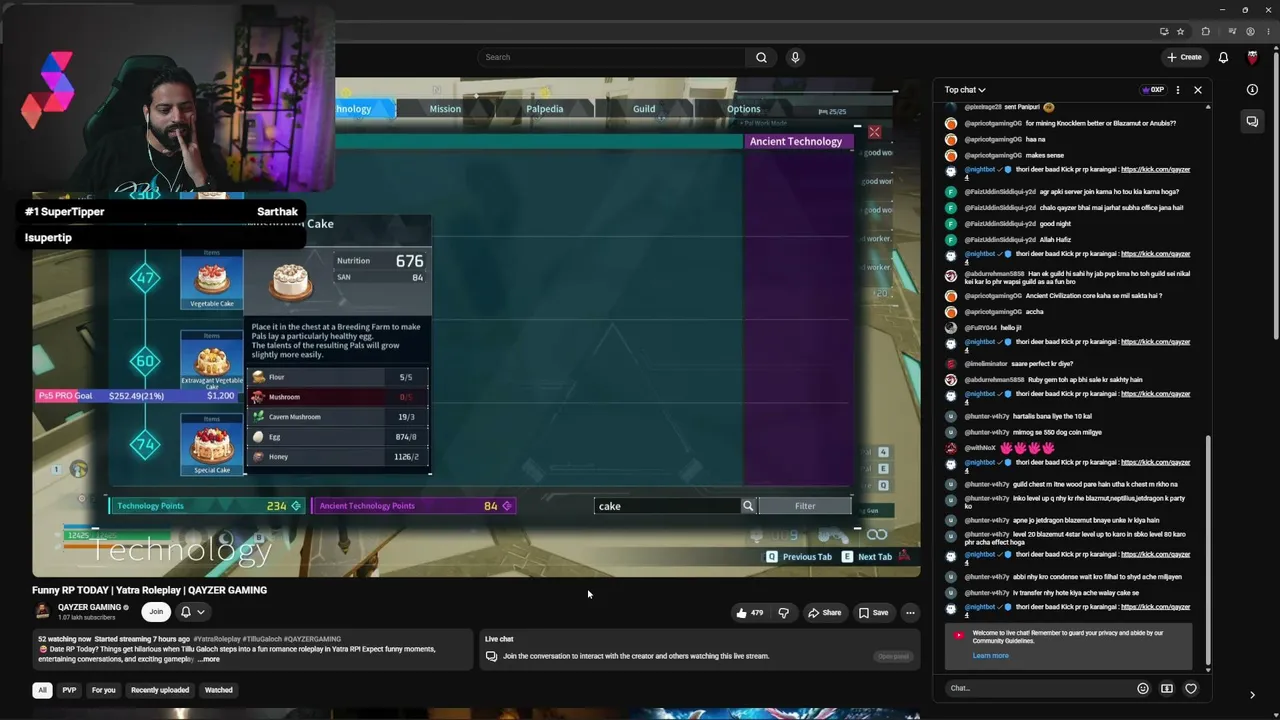Select the PVP filter chip

coord(69,690)
